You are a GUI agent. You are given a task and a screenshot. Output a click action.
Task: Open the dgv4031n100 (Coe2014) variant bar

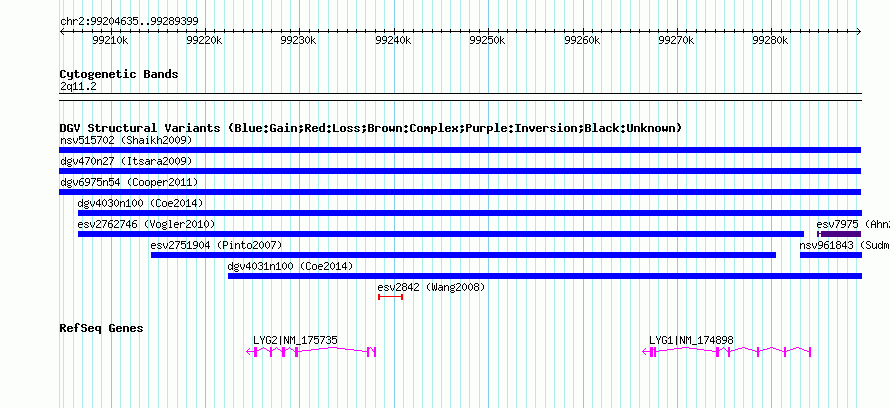tap(545, 276)
